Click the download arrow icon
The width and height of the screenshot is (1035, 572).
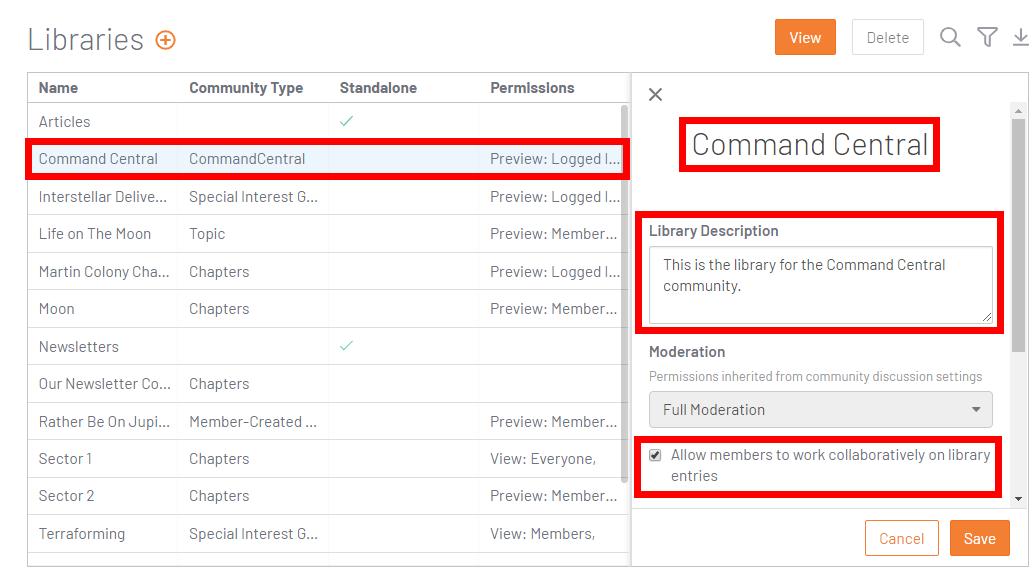(1020, 37)
